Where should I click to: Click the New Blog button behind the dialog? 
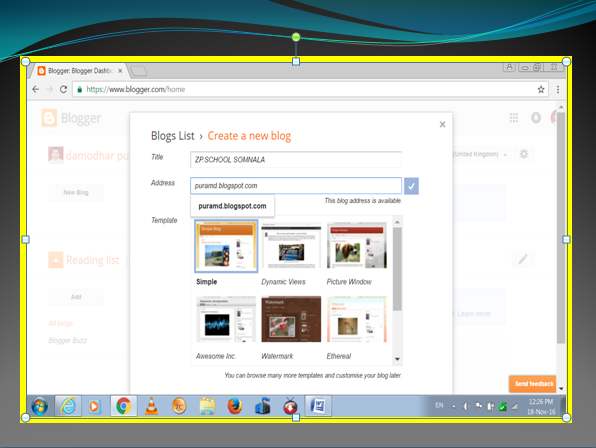coord(76,193)
